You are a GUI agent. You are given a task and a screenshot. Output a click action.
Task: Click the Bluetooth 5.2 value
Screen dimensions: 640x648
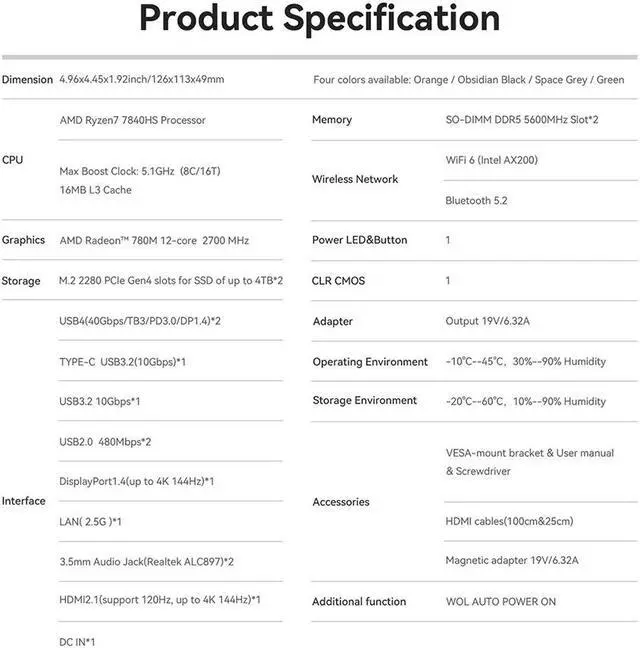click(476, 200)
